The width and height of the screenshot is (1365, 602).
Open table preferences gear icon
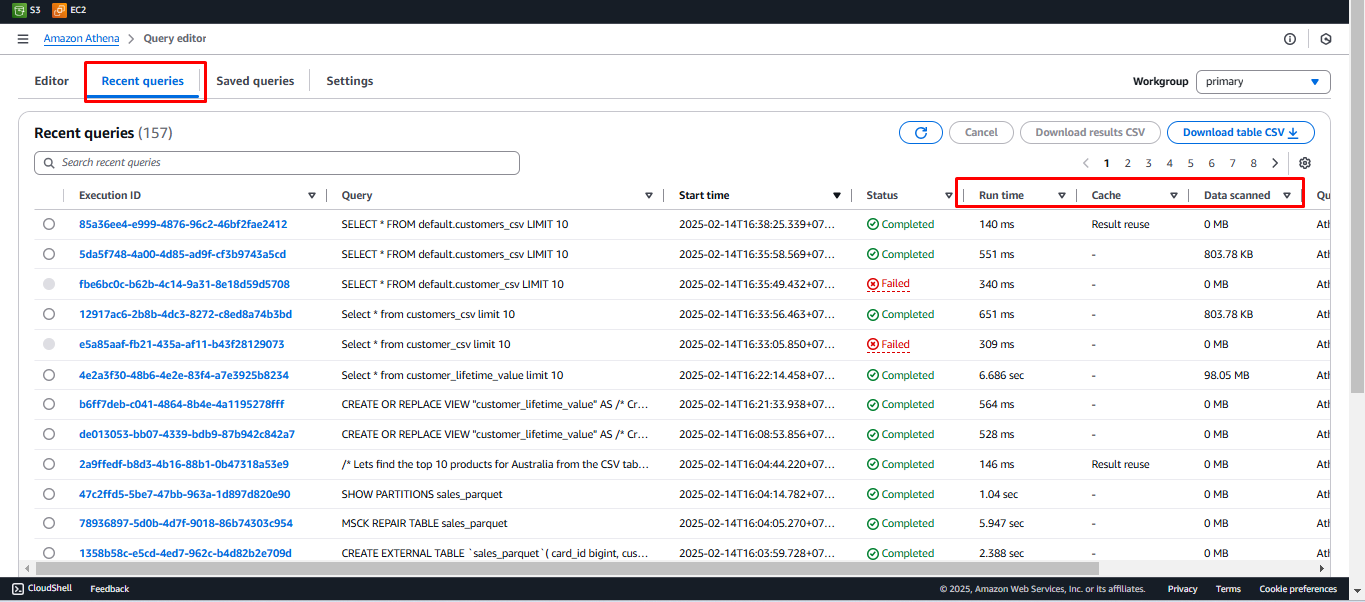coord(1304,163)
